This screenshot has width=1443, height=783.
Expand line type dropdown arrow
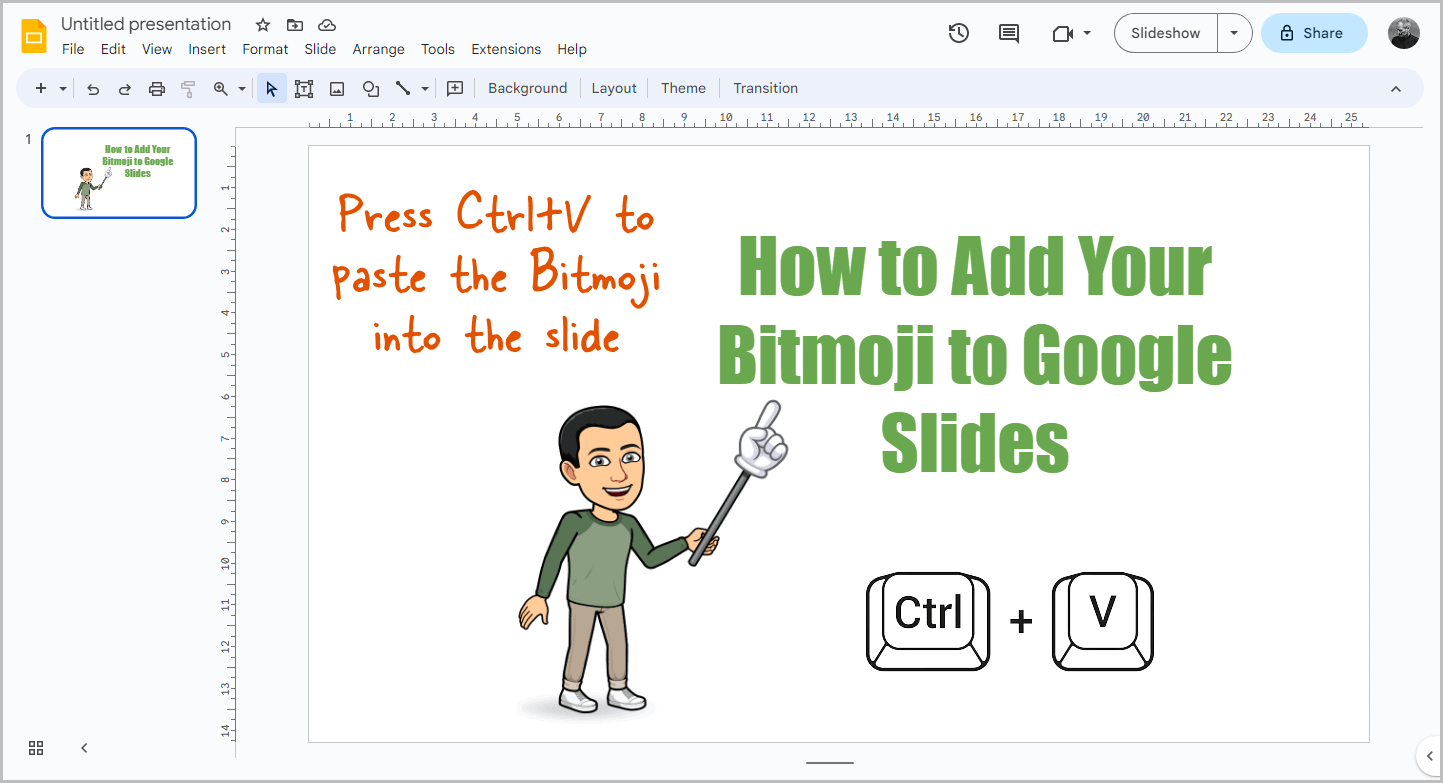click(x=424, y=88)
